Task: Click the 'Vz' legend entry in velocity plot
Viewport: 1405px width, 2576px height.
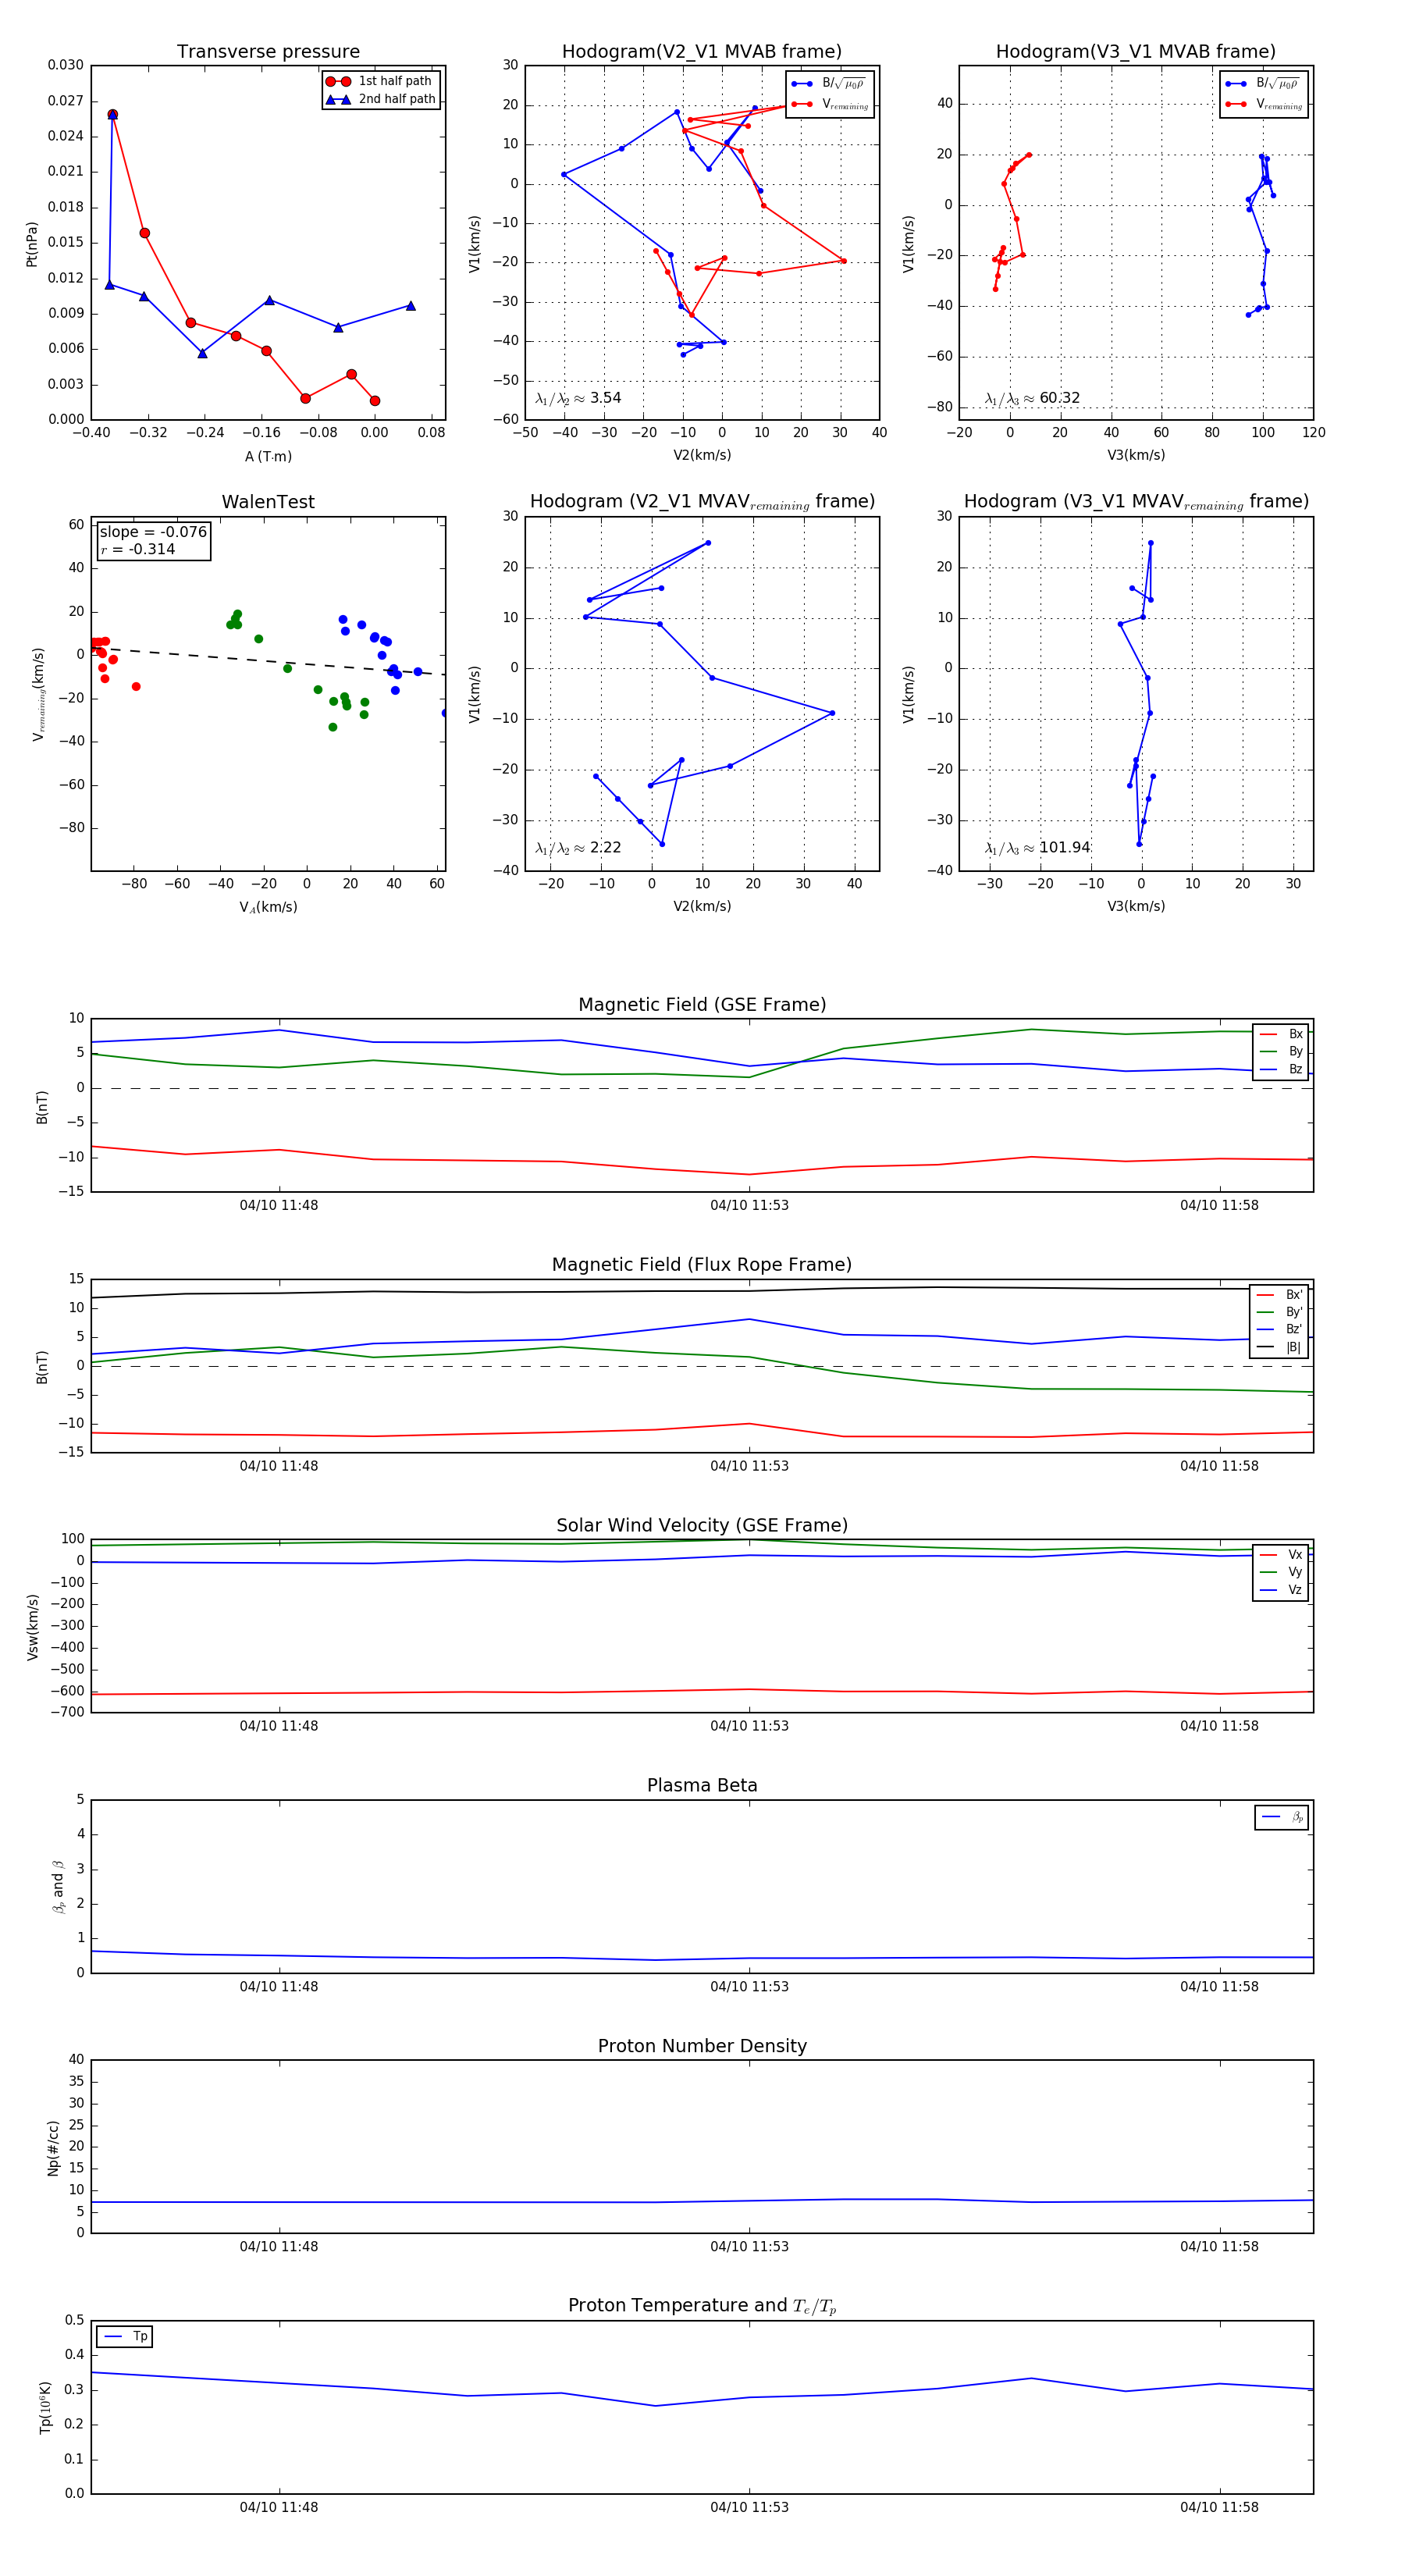Action: click(x=1281, y=1590)
